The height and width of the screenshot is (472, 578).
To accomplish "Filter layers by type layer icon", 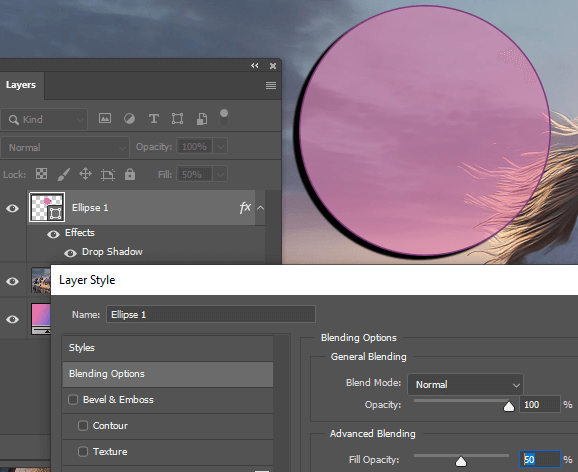I will point(154,119).
